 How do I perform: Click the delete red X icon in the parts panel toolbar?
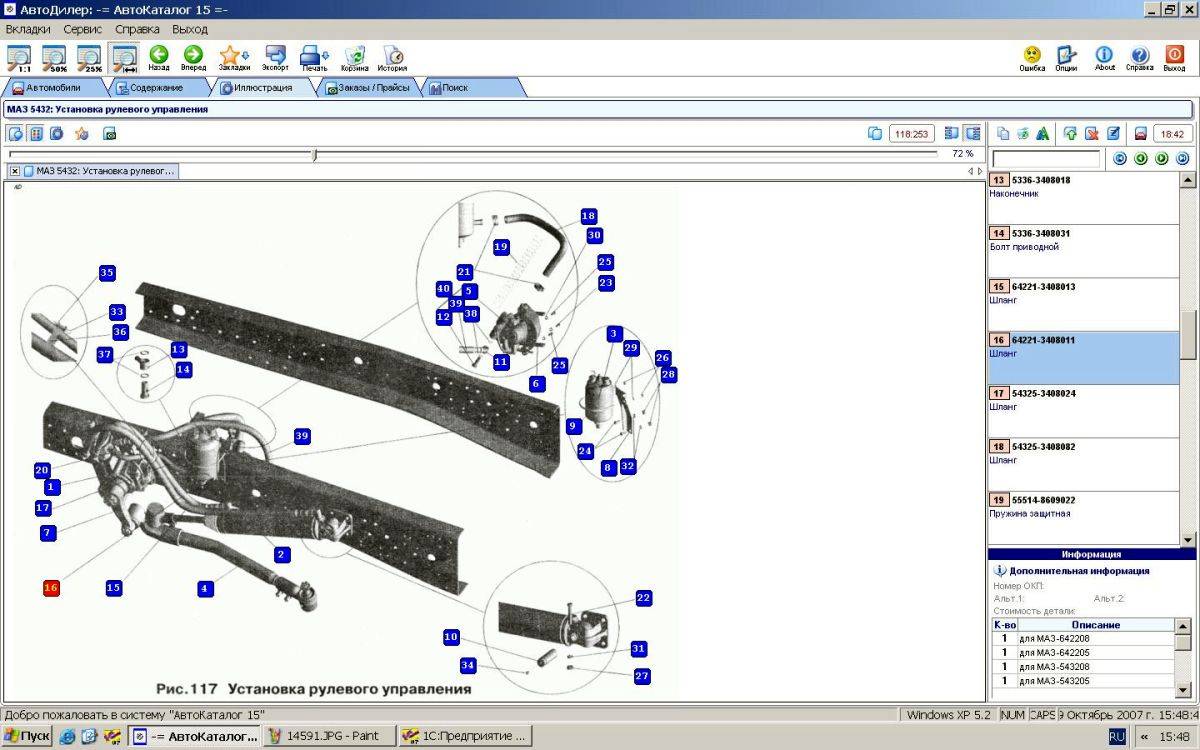[x=1091, y=133]
